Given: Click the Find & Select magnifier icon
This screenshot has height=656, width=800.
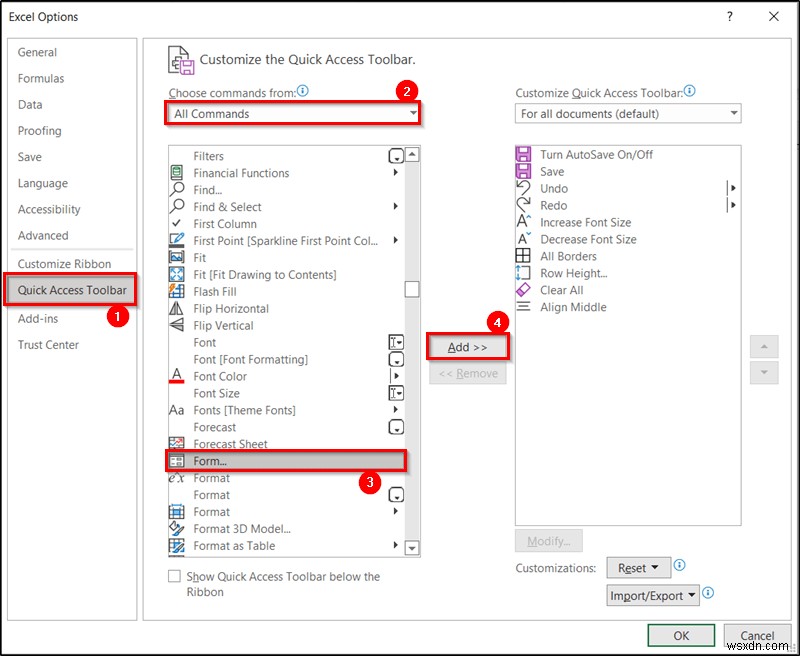Looking at the screenshot, I should point(177,207).
